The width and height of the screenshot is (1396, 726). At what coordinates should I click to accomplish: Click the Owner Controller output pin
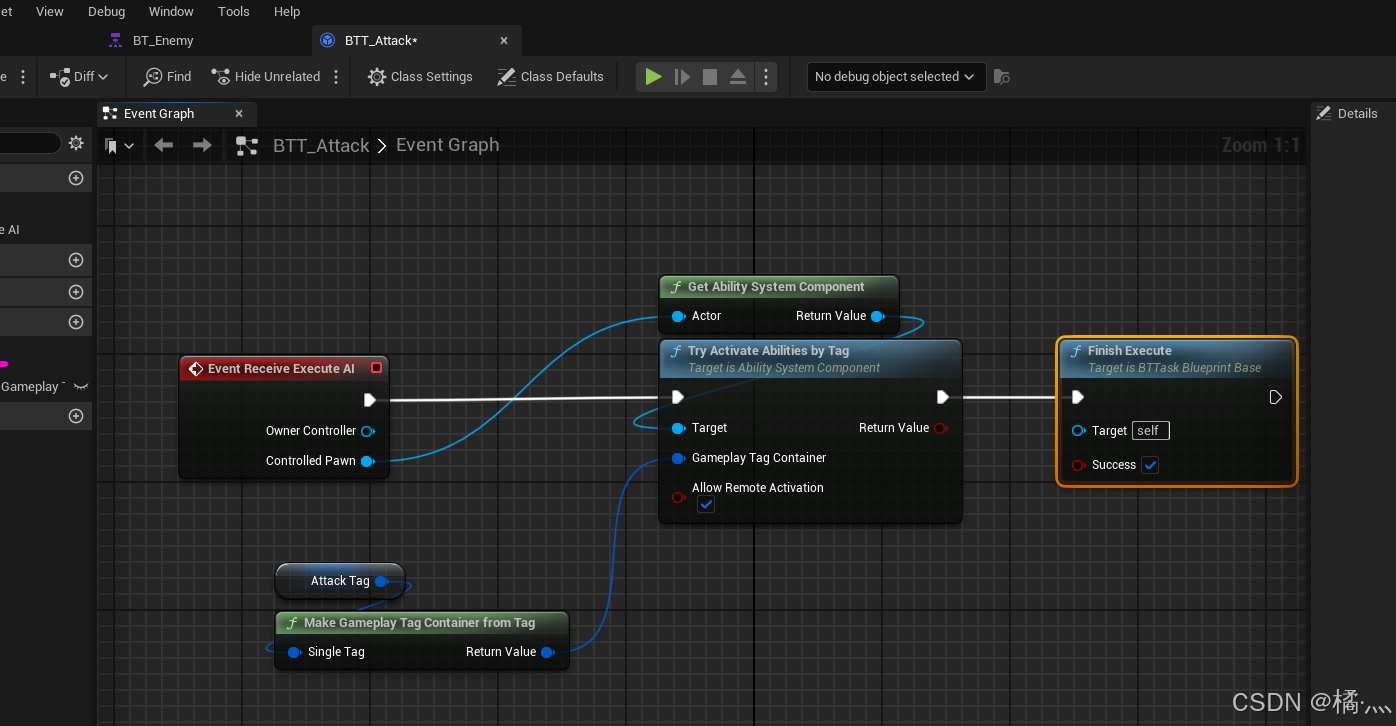pyautogui.click(x=367, y=431)
